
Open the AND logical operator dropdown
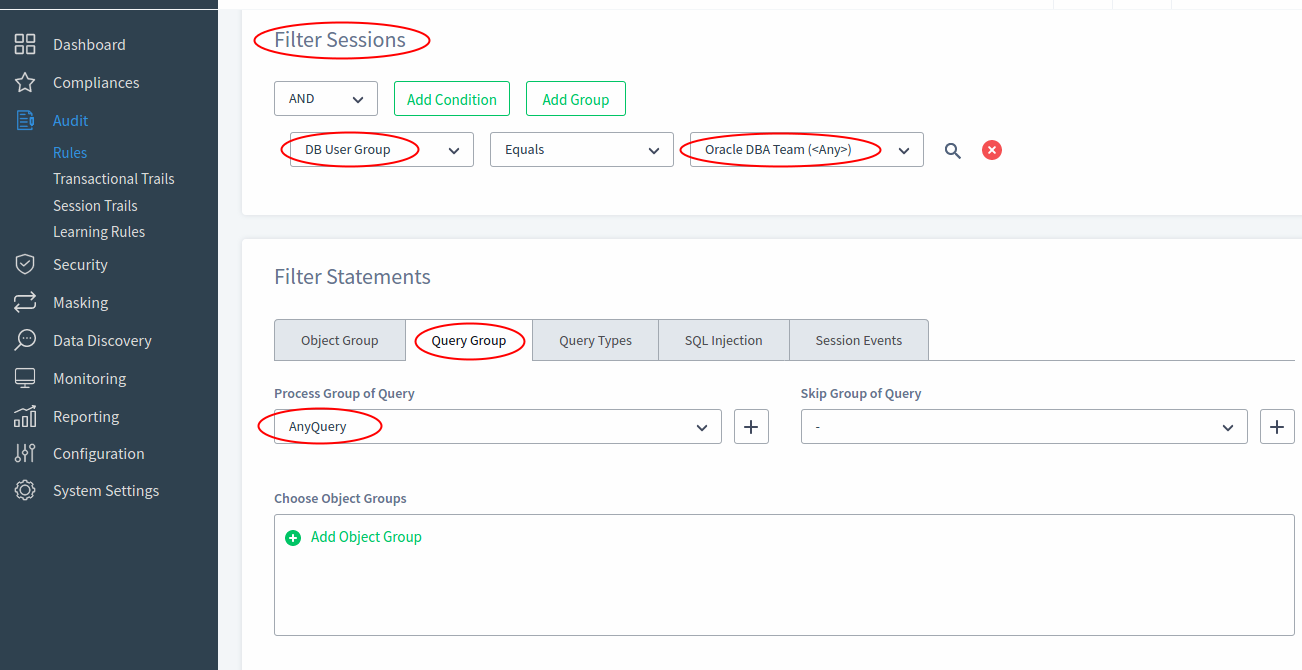pyautogui.click(x=325, y=98)
